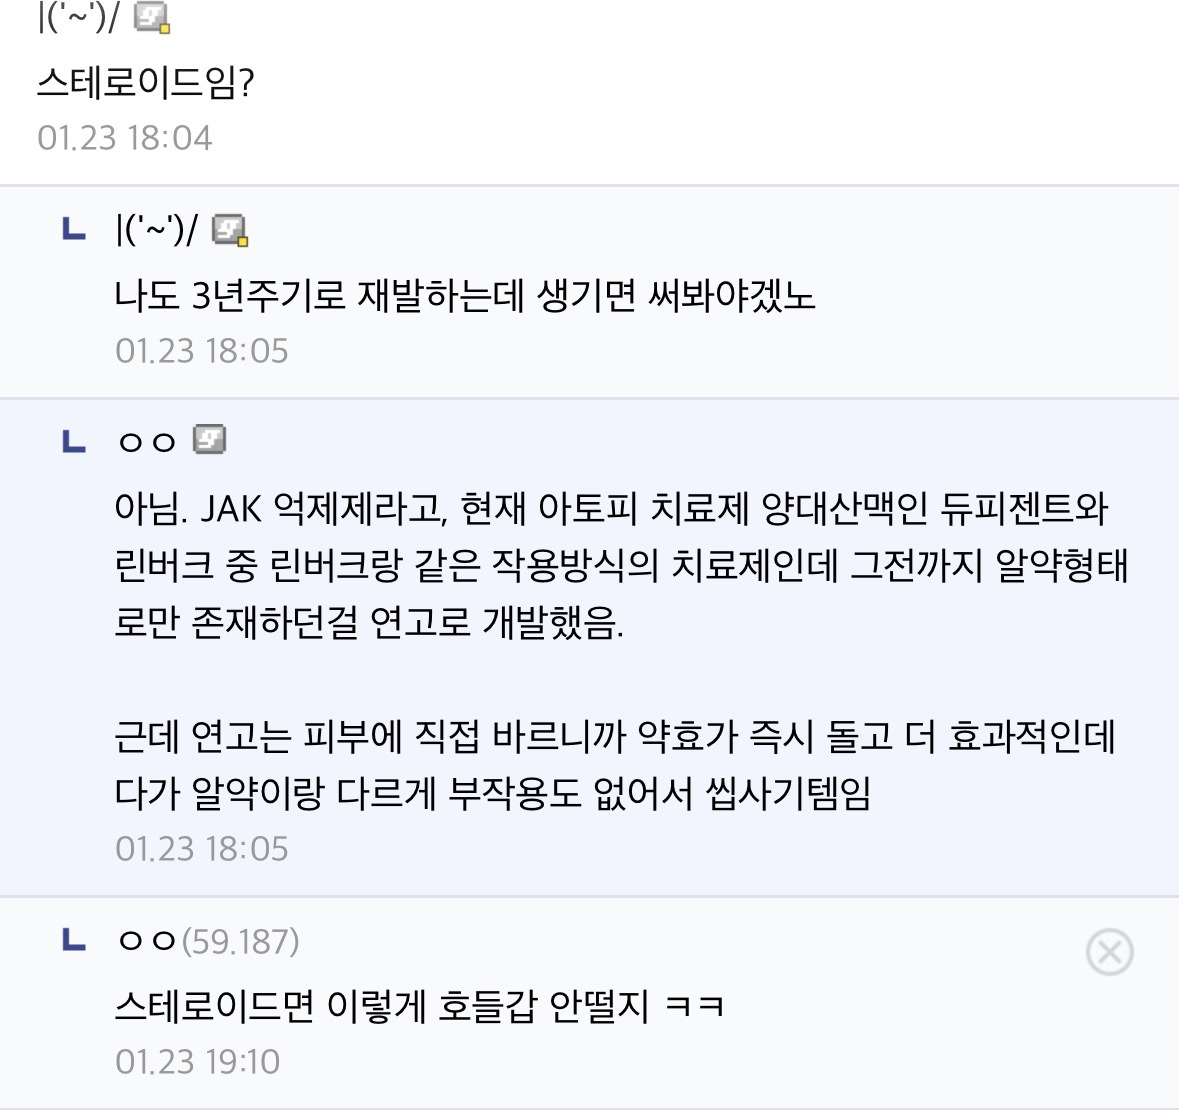Click reply text 나도 3년주기로 재발하는데
Screen dimensions: 1179x1110
465,295
